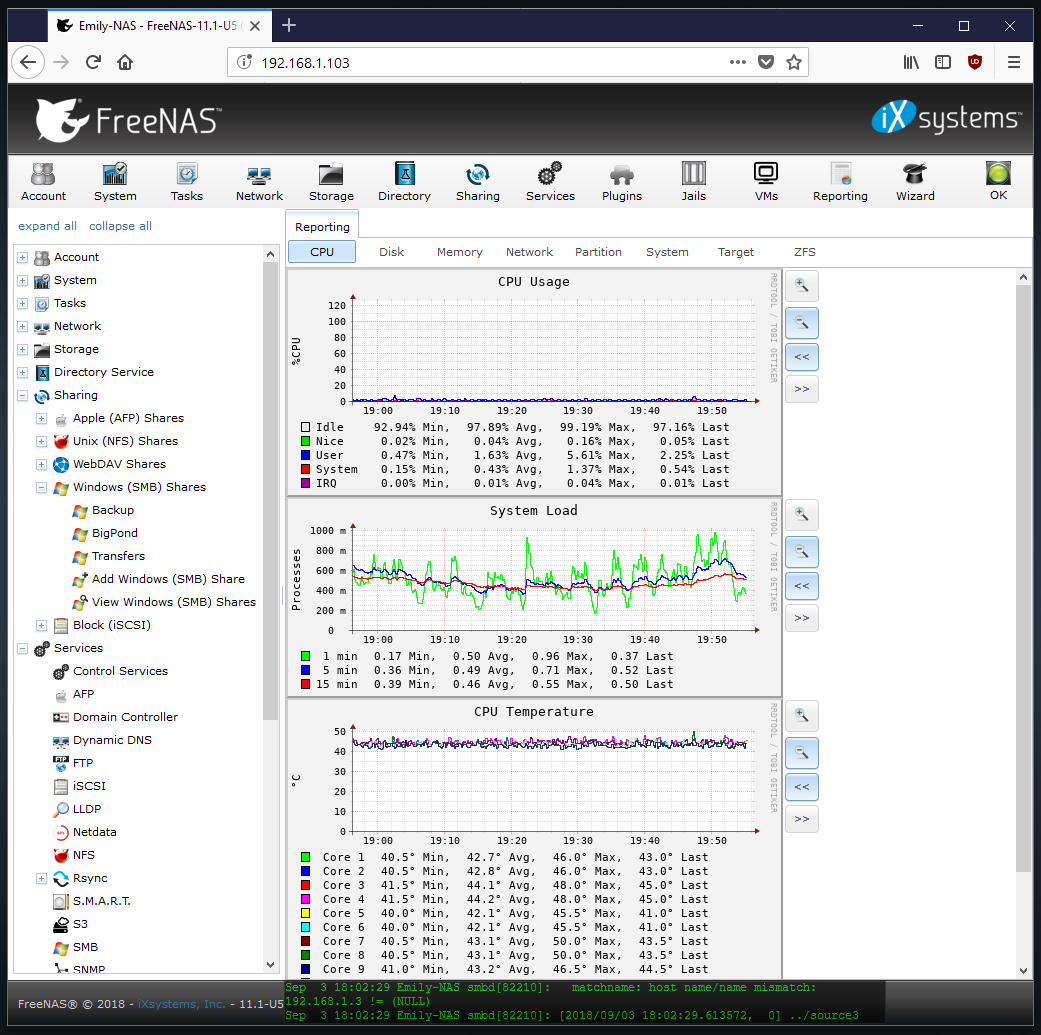Expand the Directory Service tree node

[x=23, y=373]
